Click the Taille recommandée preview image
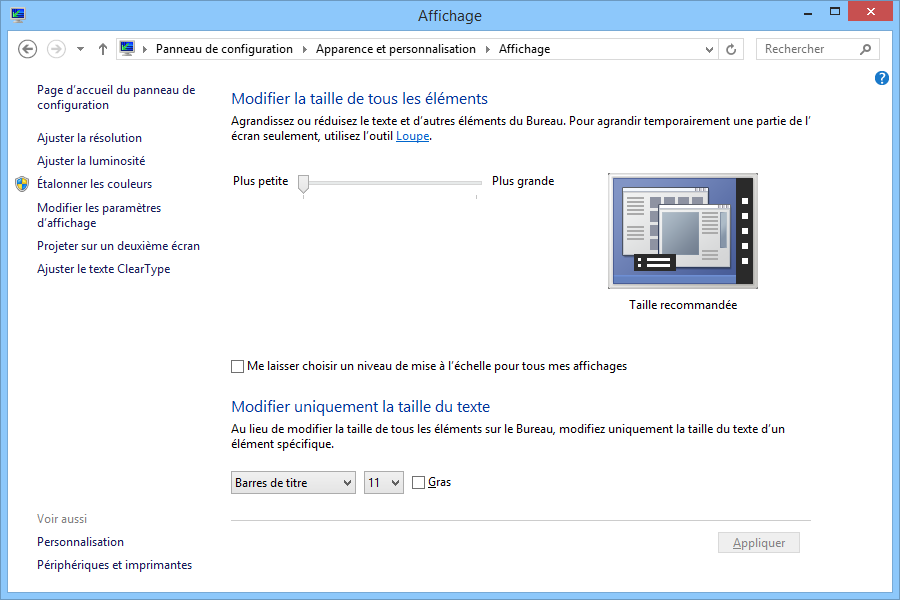This screenshot has height=600, width=900. click(683, 231)
